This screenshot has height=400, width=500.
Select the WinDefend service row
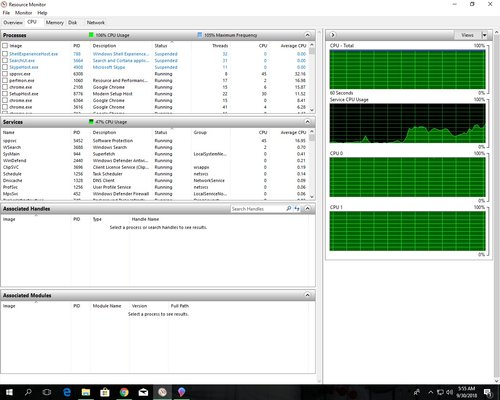155,161
